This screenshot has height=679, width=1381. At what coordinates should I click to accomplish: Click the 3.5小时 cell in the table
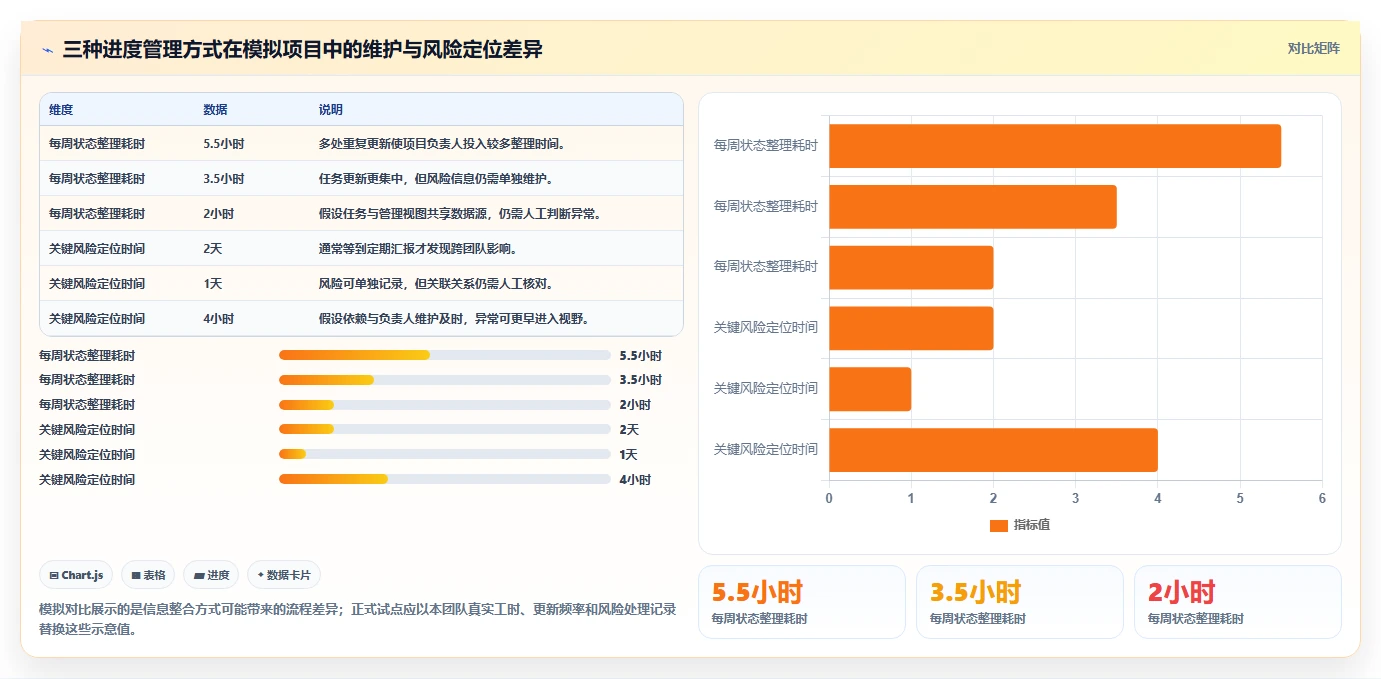click(224, 179)
